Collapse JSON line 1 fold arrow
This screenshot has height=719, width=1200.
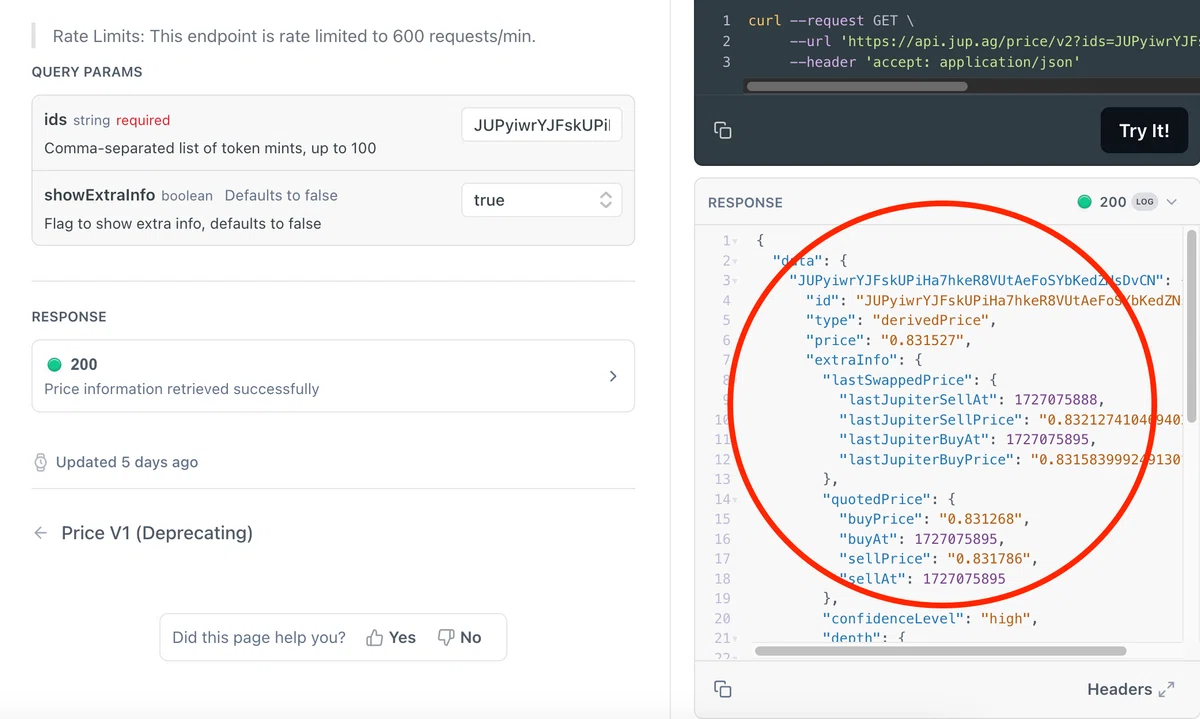(735, 241)
